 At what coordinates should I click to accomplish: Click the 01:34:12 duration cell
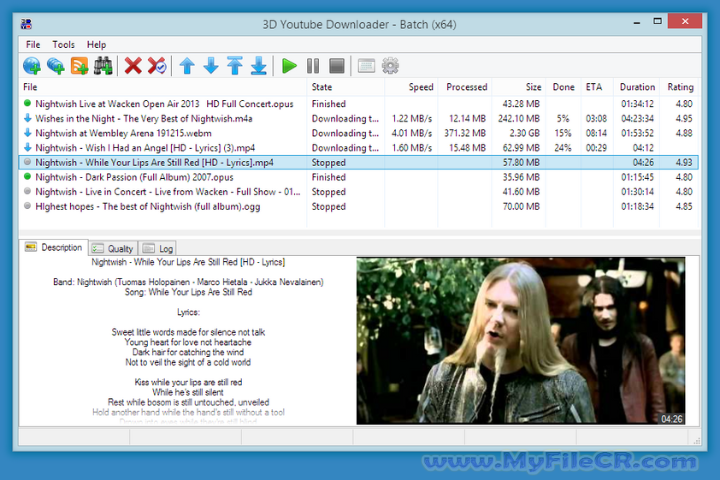(x=637, y=104)
